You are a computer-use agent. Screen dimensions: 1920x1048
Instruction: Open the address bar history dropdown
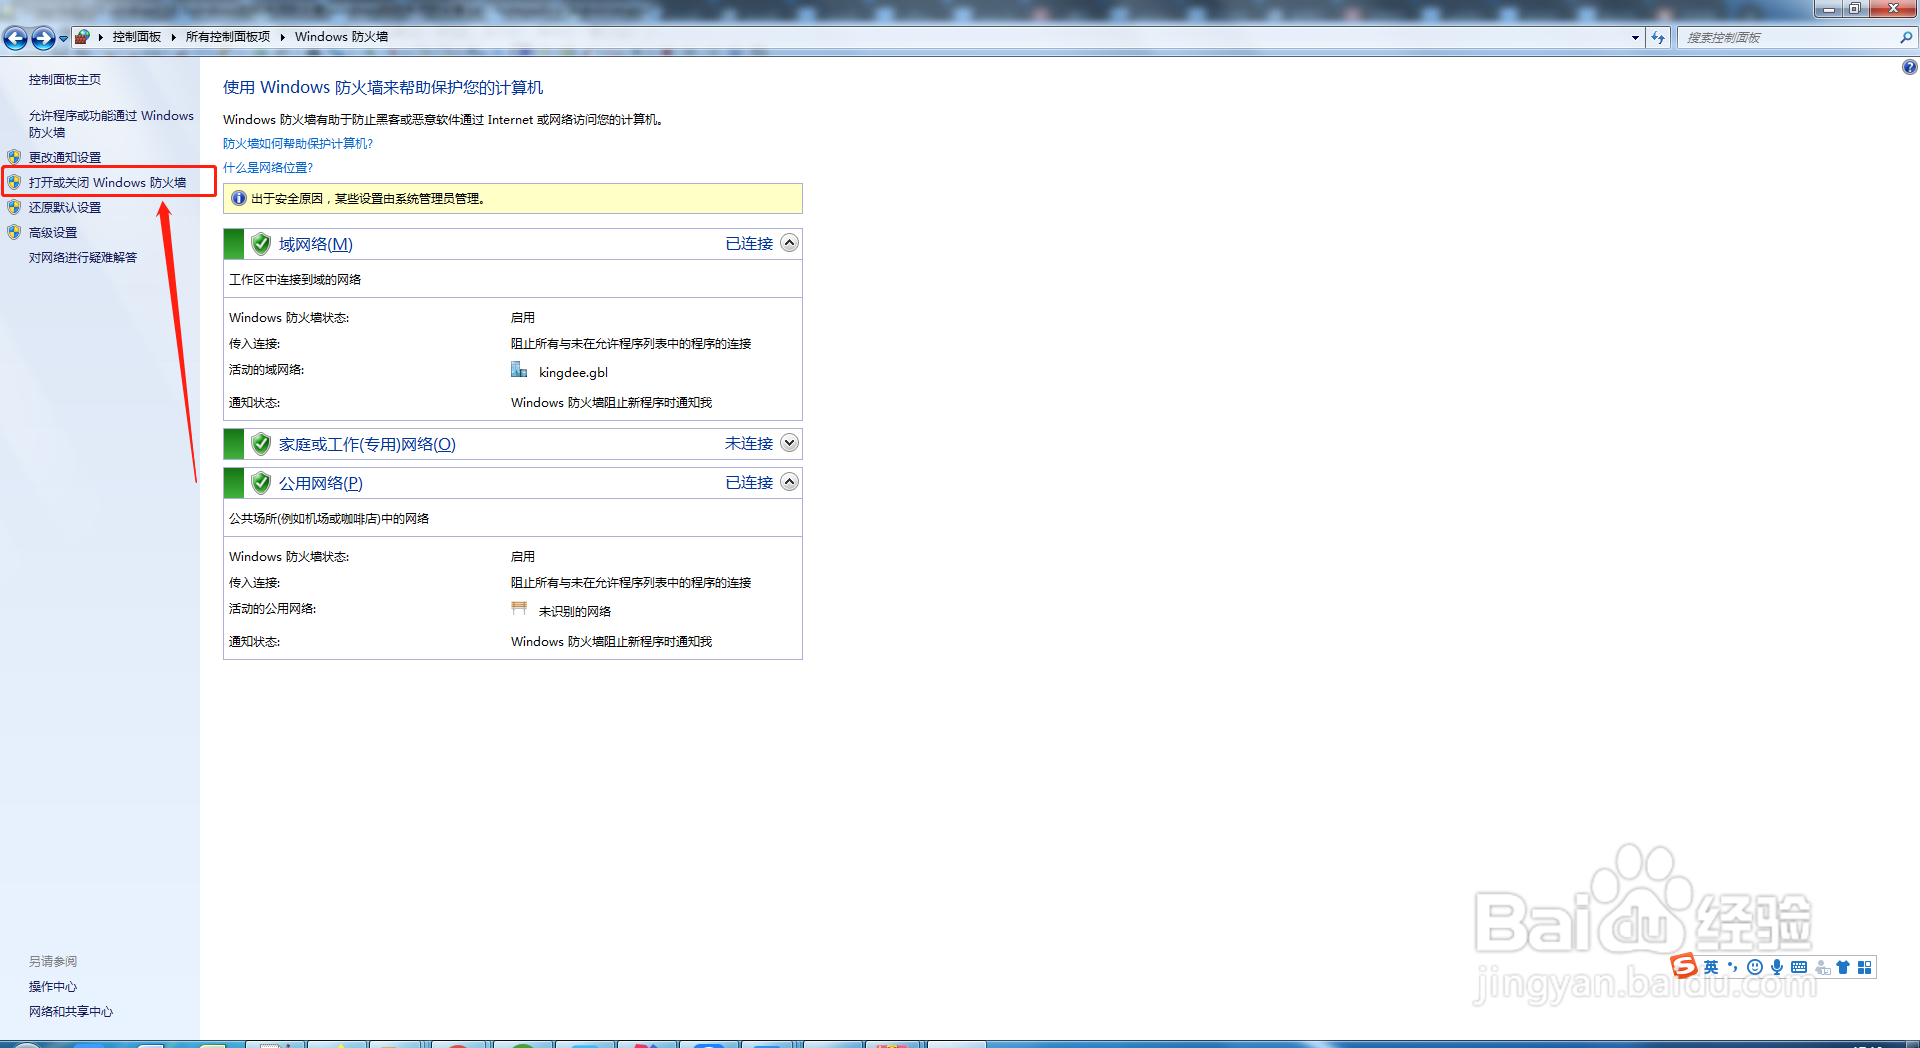[1637, 37]
